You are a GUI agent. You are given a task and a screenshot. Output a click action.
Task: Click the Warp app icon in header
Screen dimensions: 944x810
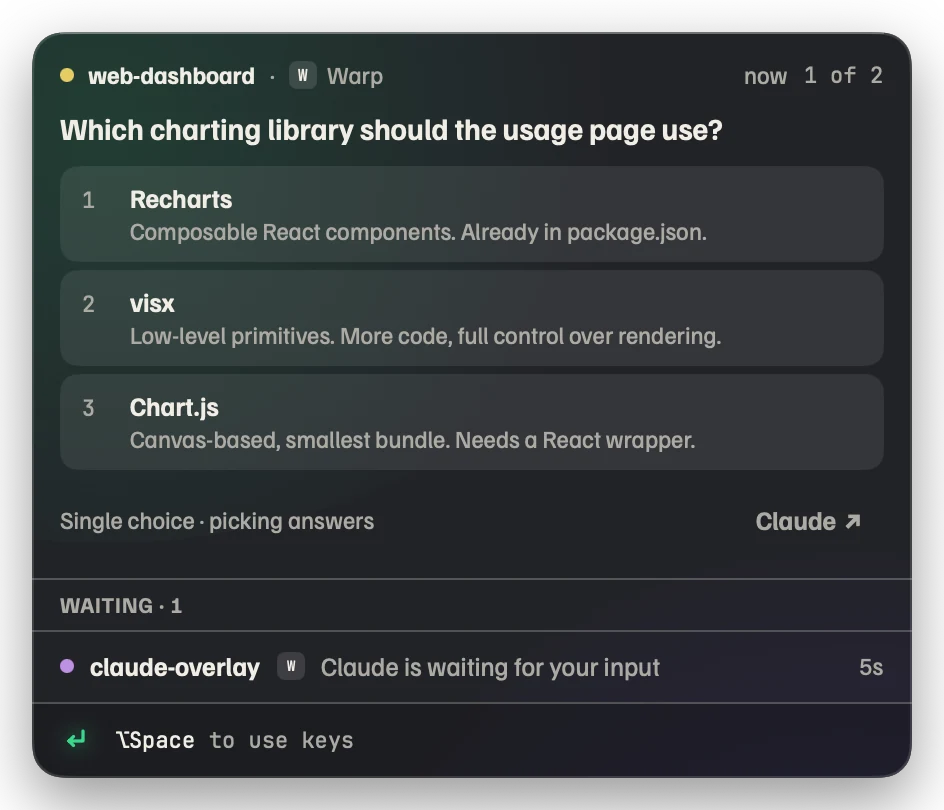(303, 76)
